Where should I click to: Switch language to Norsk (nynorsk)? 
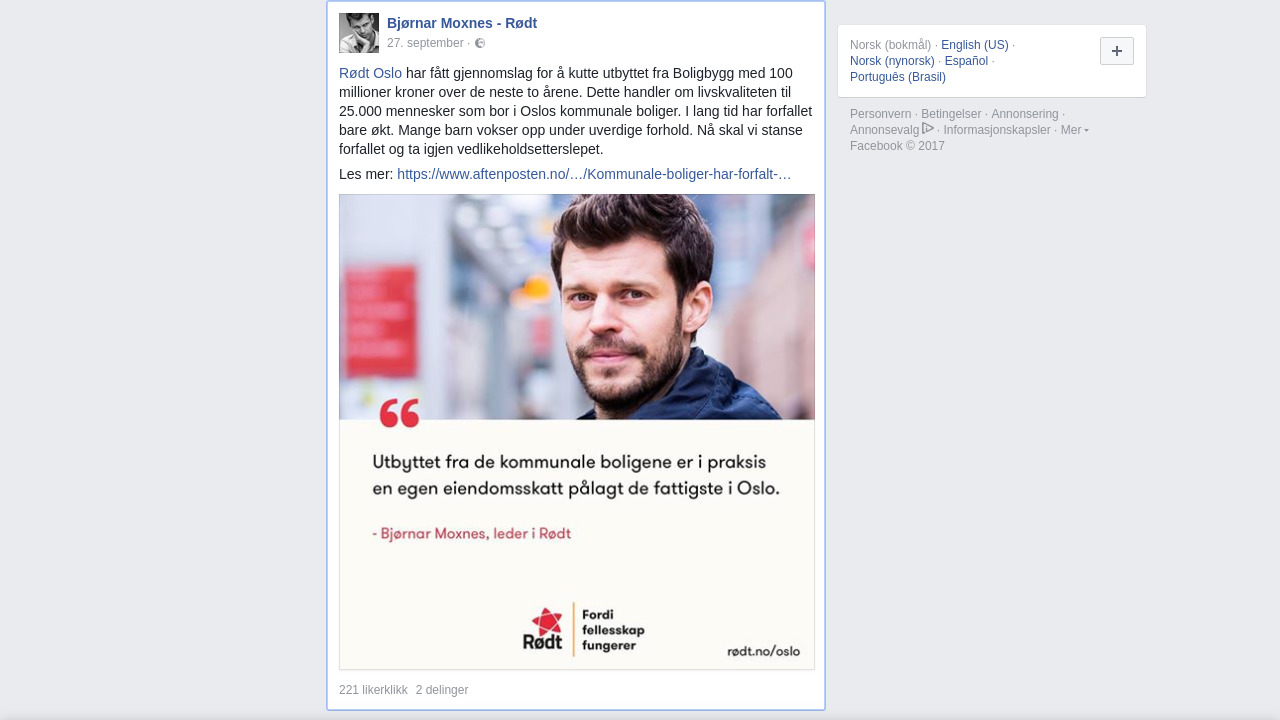892,61
